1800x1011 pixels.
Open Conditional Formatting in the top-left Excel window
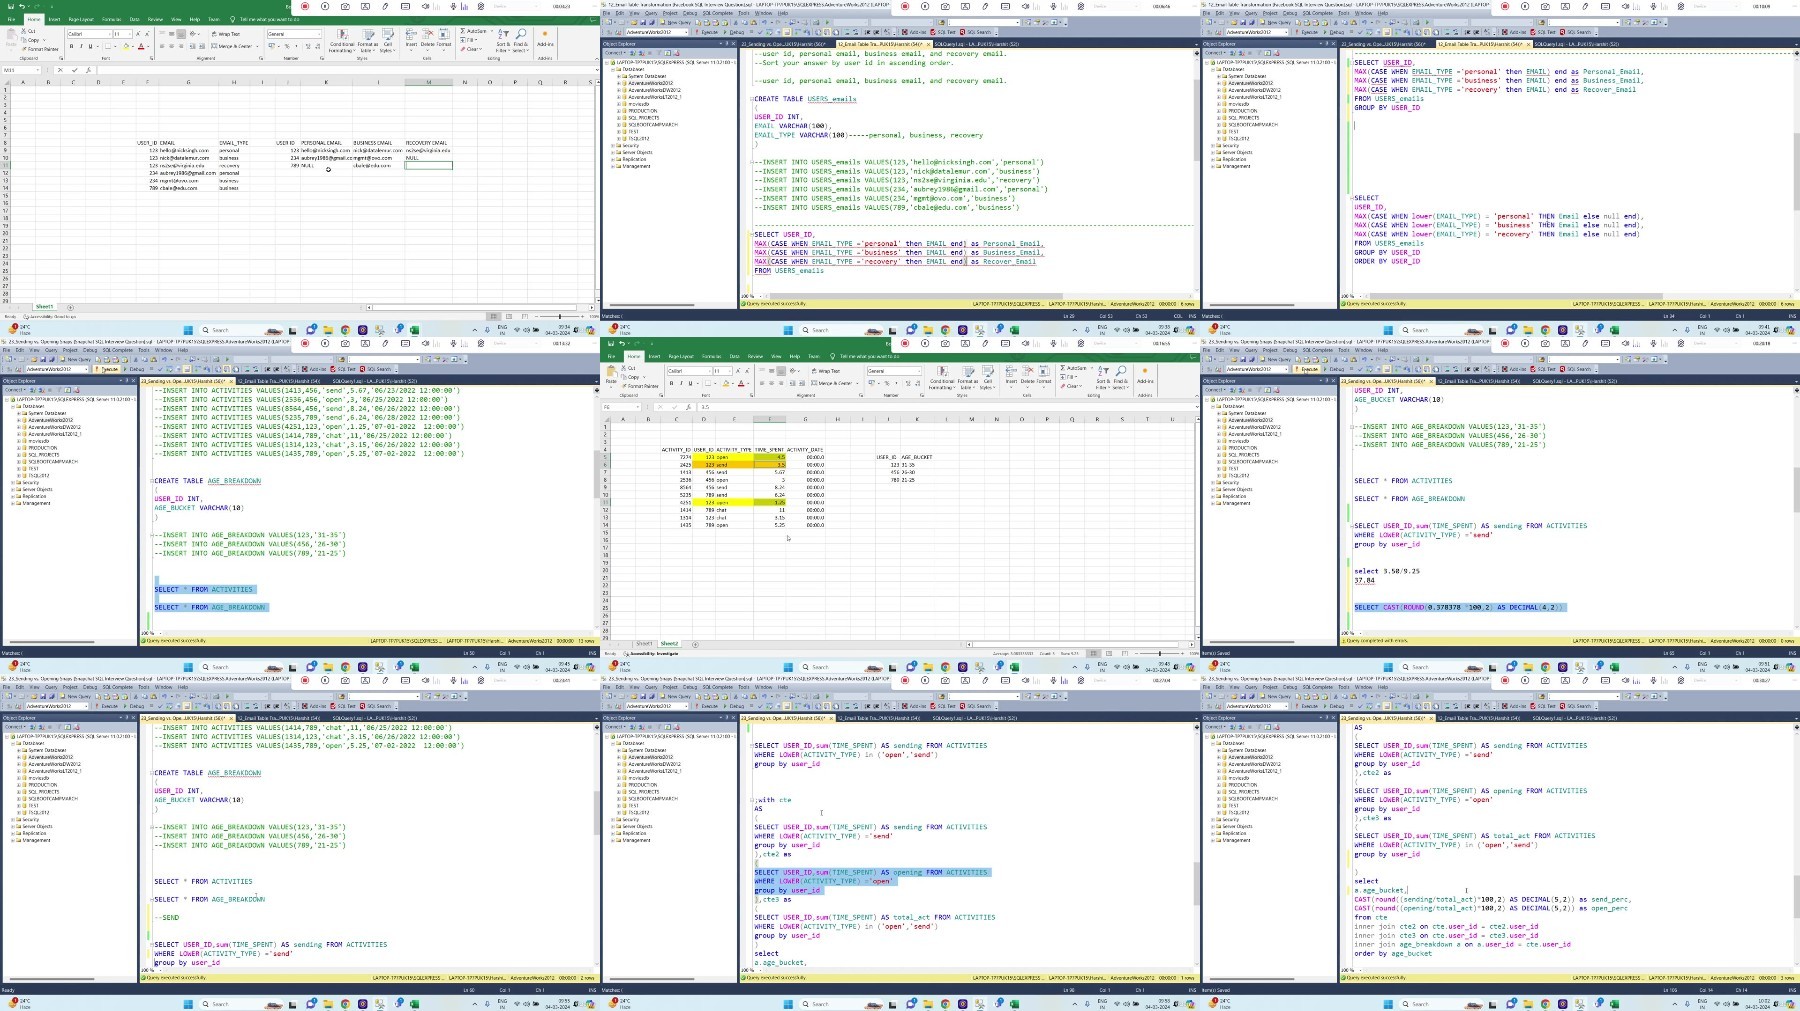pyautogui.click(x=342, y=39)
